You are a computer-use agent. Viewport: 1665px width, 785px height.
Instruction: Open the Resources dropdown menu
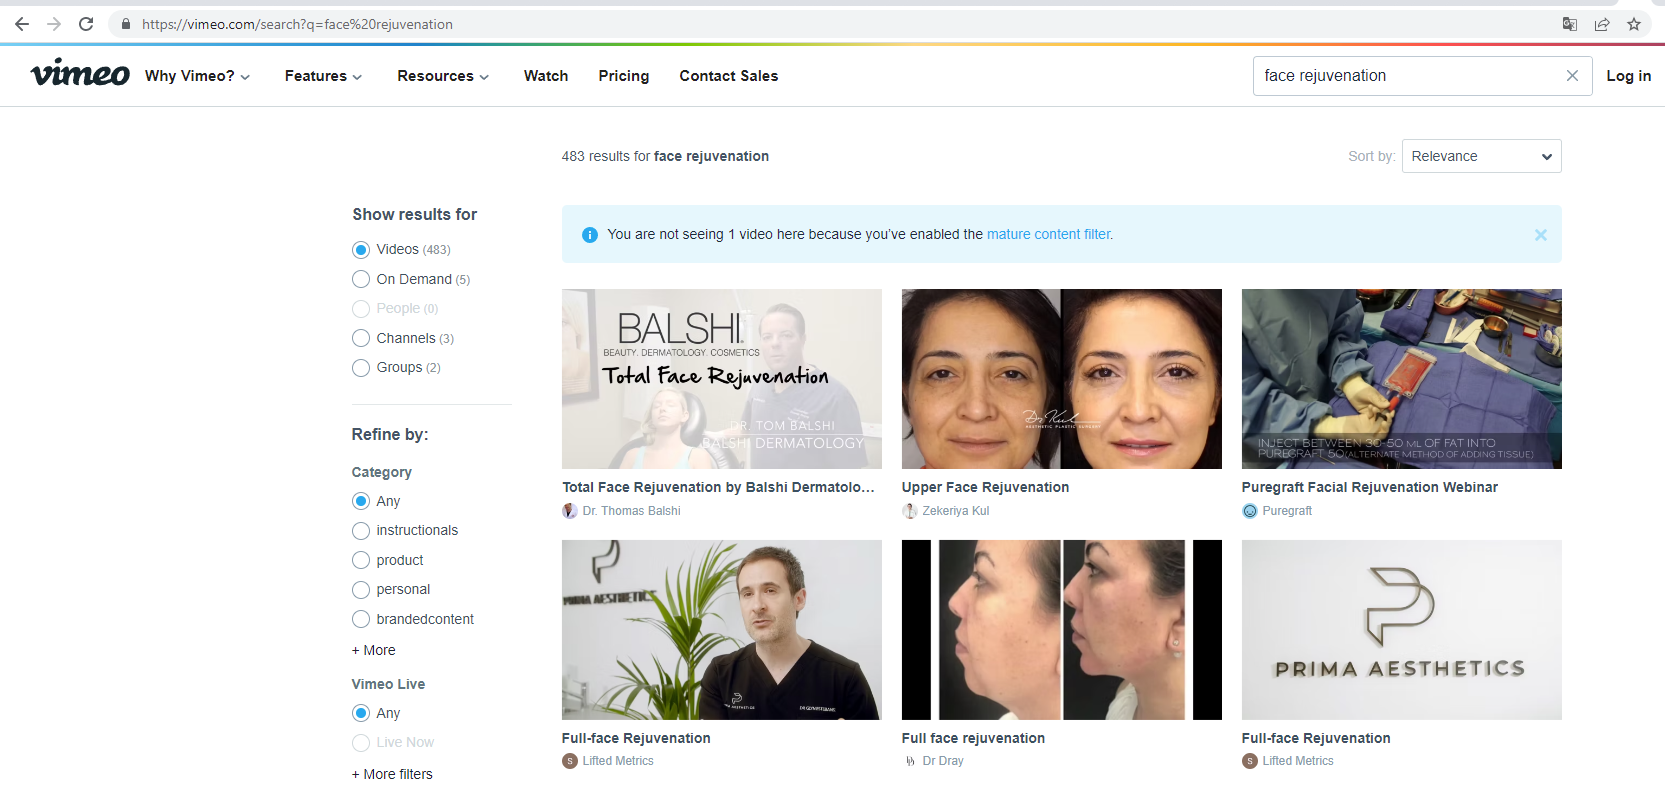pyautogui.click(x=443, y=76)
